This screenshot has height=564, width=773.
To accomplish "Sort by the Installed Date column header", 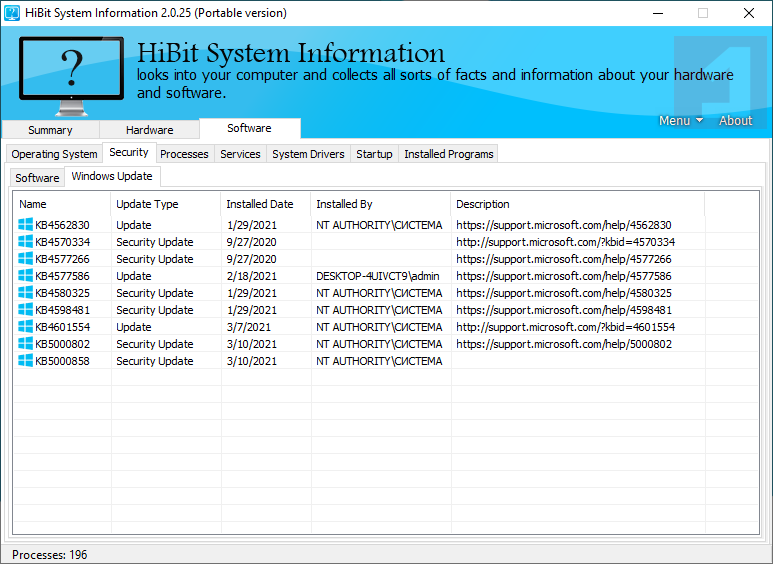I will (266, 204).
